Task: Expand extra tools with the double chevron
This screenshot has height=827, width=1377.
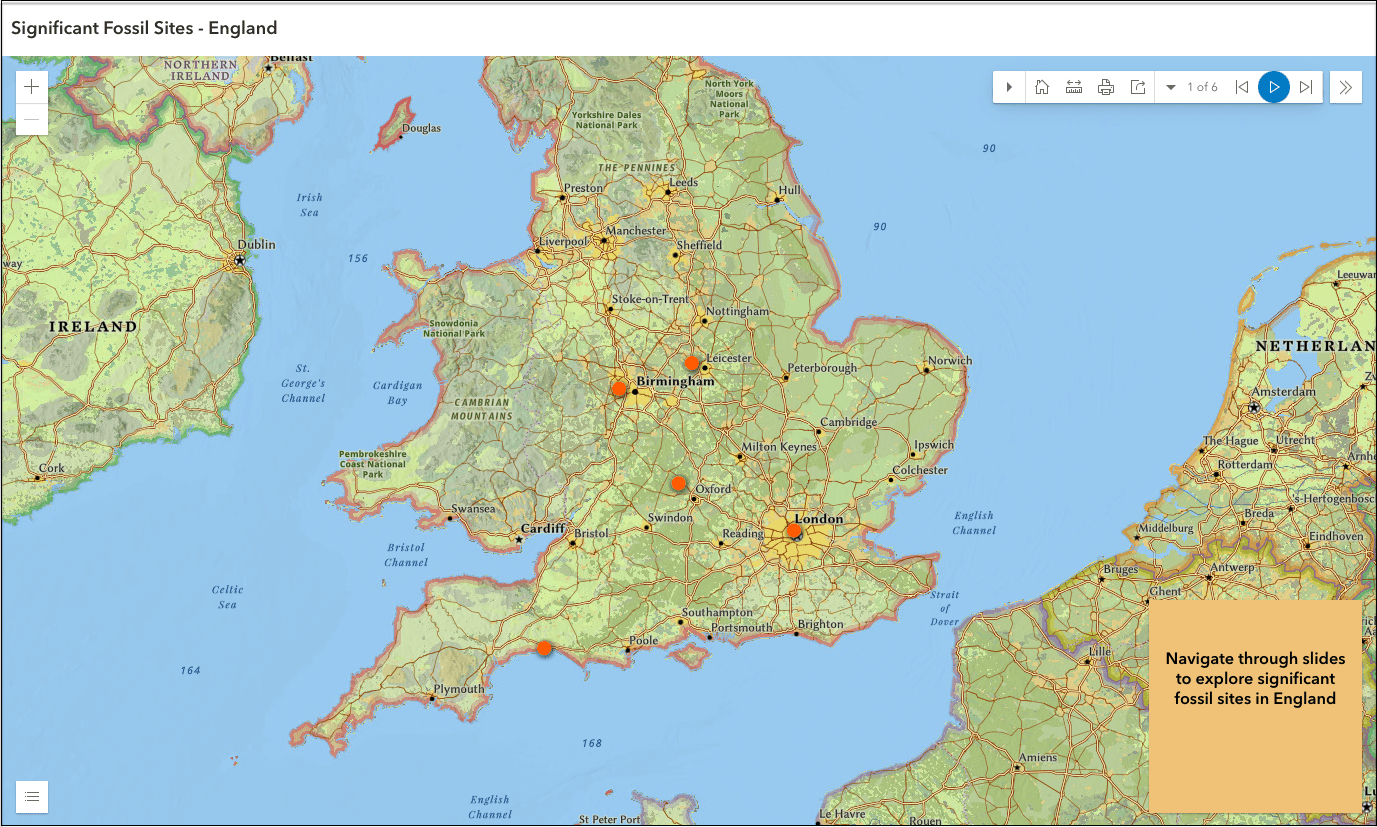Action: [1345, 87]
